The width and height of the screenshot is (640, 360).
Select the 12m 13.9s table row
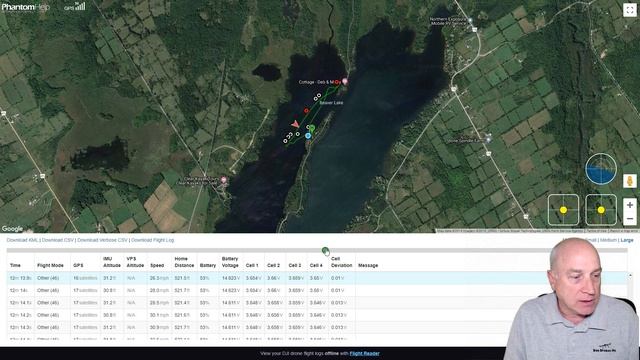pyautogui.click(x=317, y=278)
